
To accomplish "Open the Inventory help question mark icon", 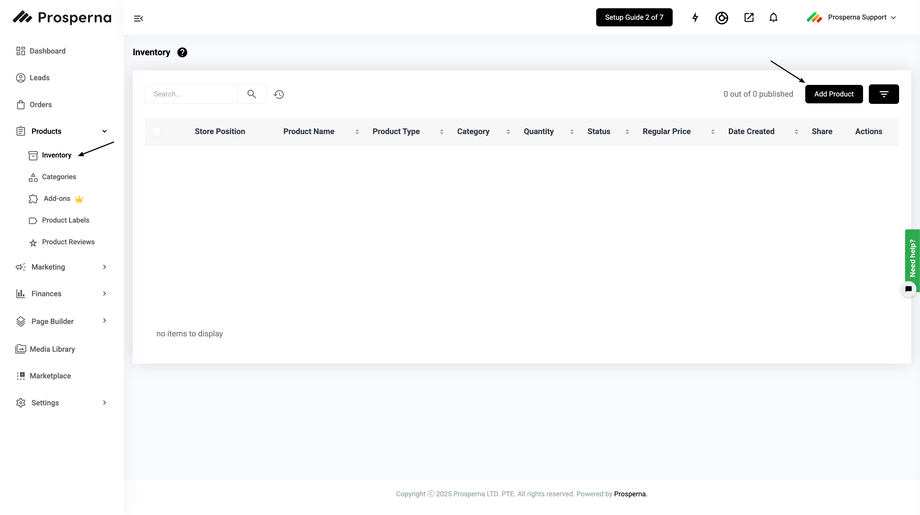I will [182, 52].
